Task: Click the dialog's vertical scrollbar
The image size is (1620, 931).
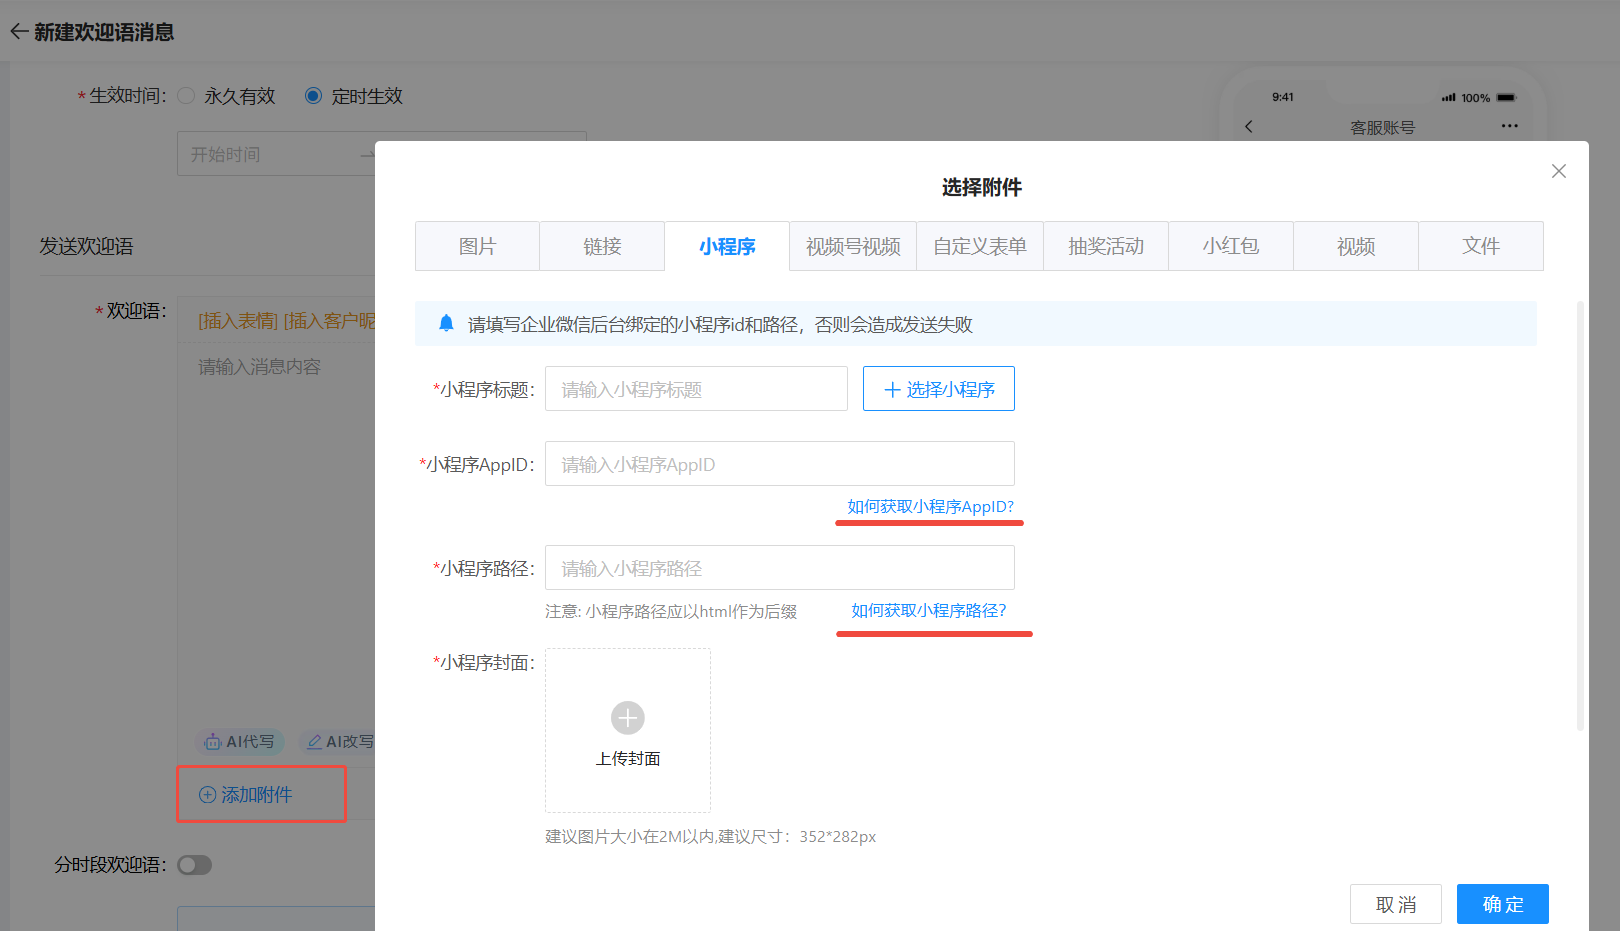Action: (x=1580, y=515)
